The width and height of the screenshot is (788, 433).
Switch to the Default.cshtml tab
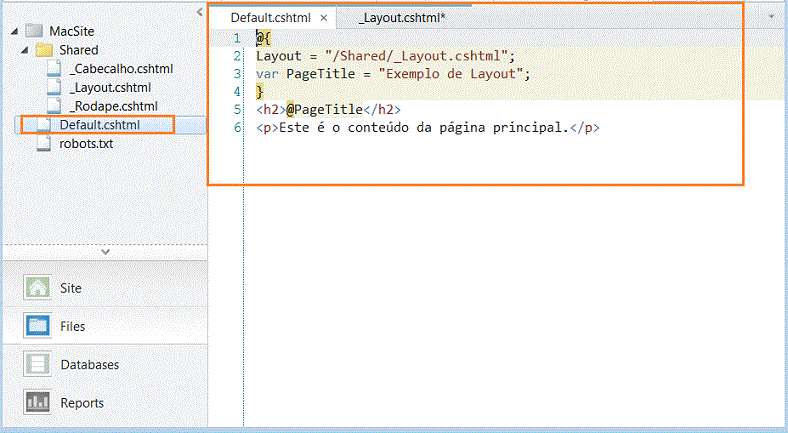point(270,18)
